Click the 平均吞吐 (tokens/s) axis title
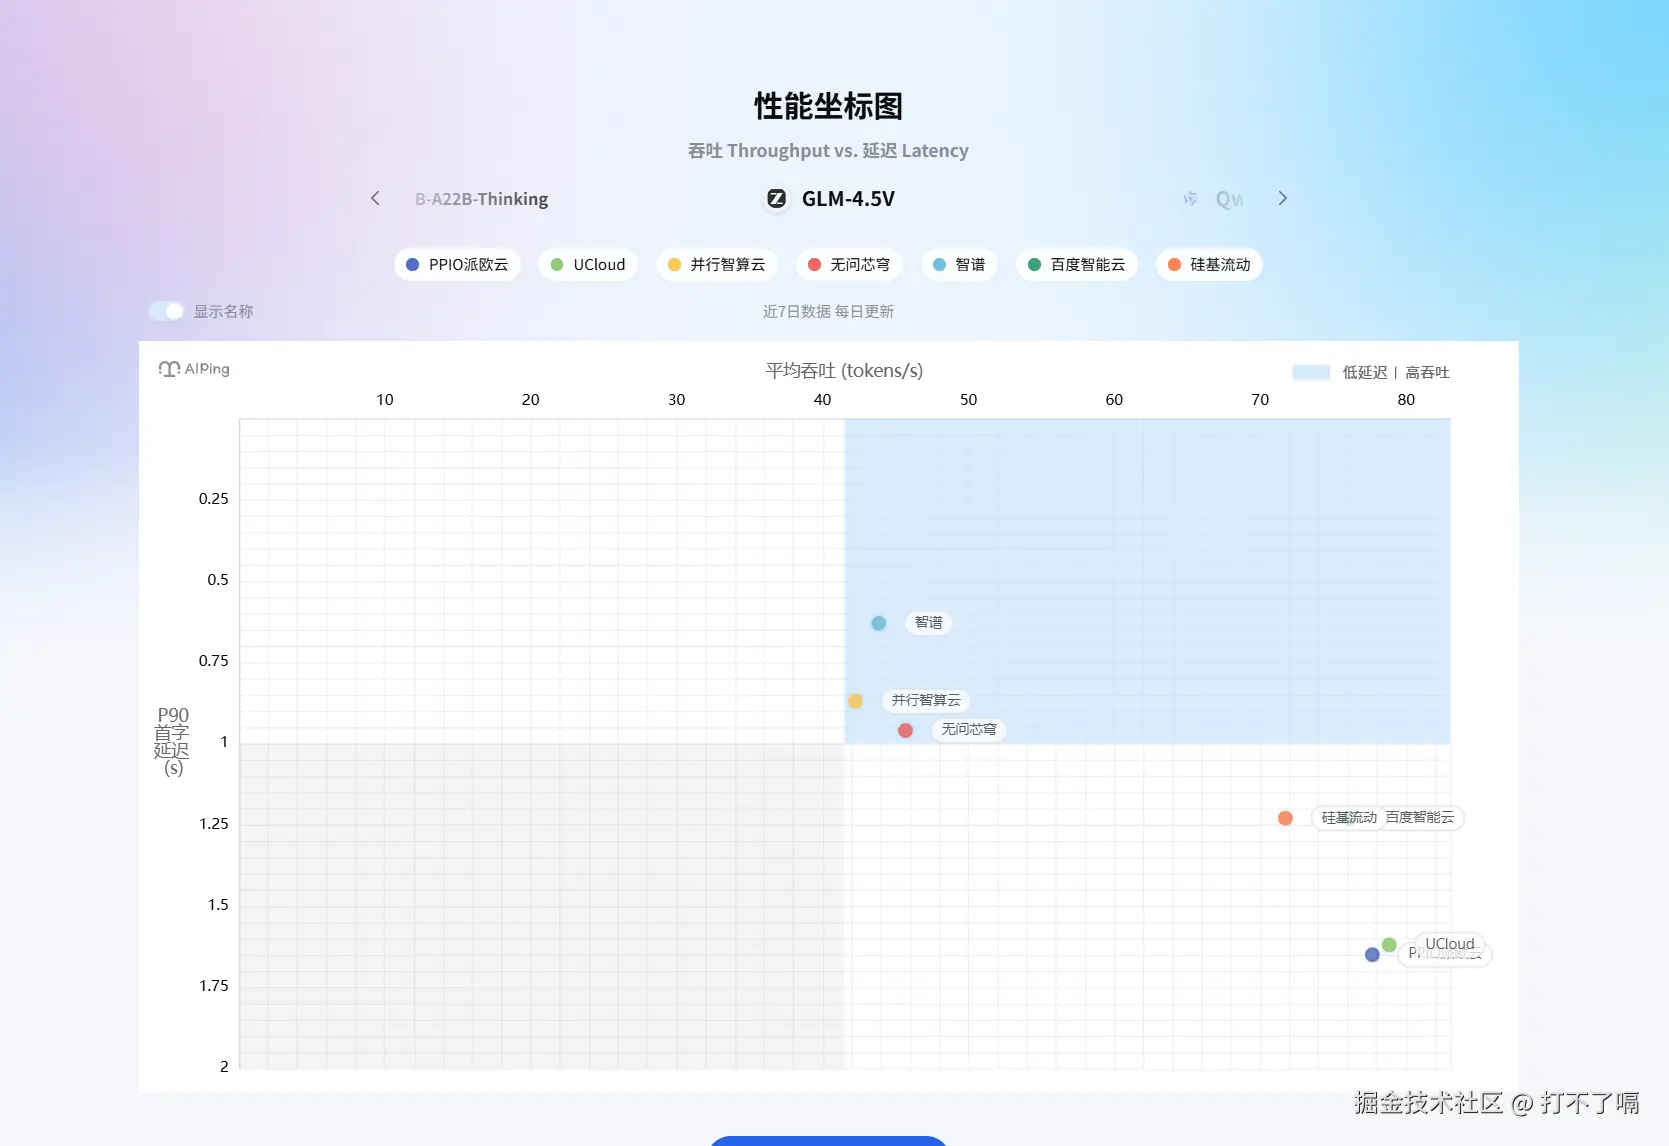1669x1146 pixels. [x=844, y=371]
